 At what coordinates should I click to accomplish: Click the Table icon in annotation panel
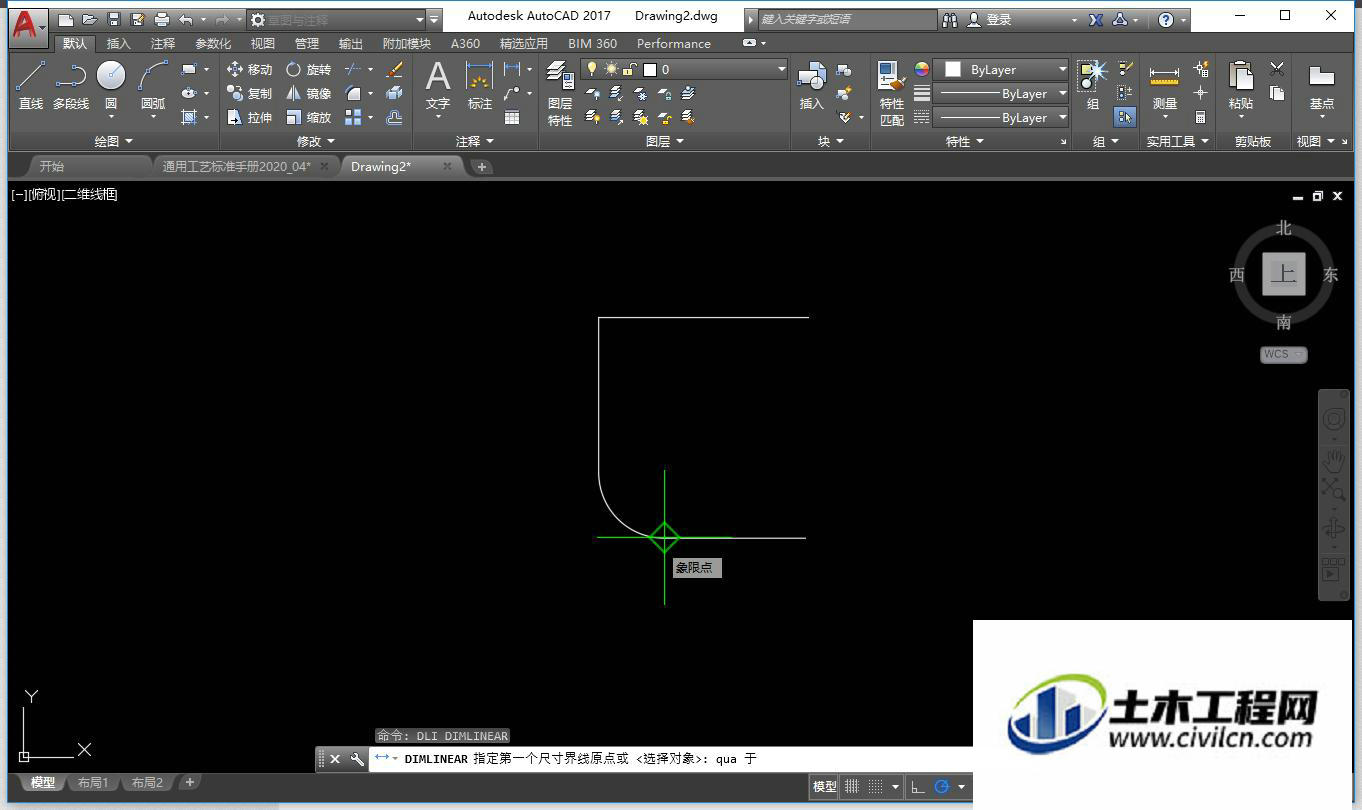tap(512, 117)
